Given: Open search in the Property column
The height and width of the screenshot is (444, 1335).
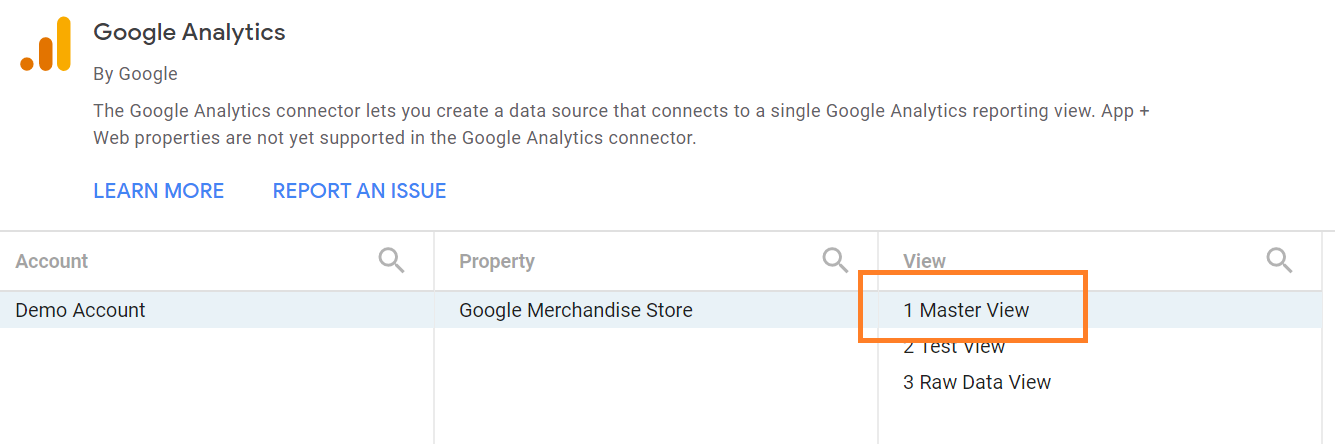Looking at the screenshot, I should click(x=835, y=261).
